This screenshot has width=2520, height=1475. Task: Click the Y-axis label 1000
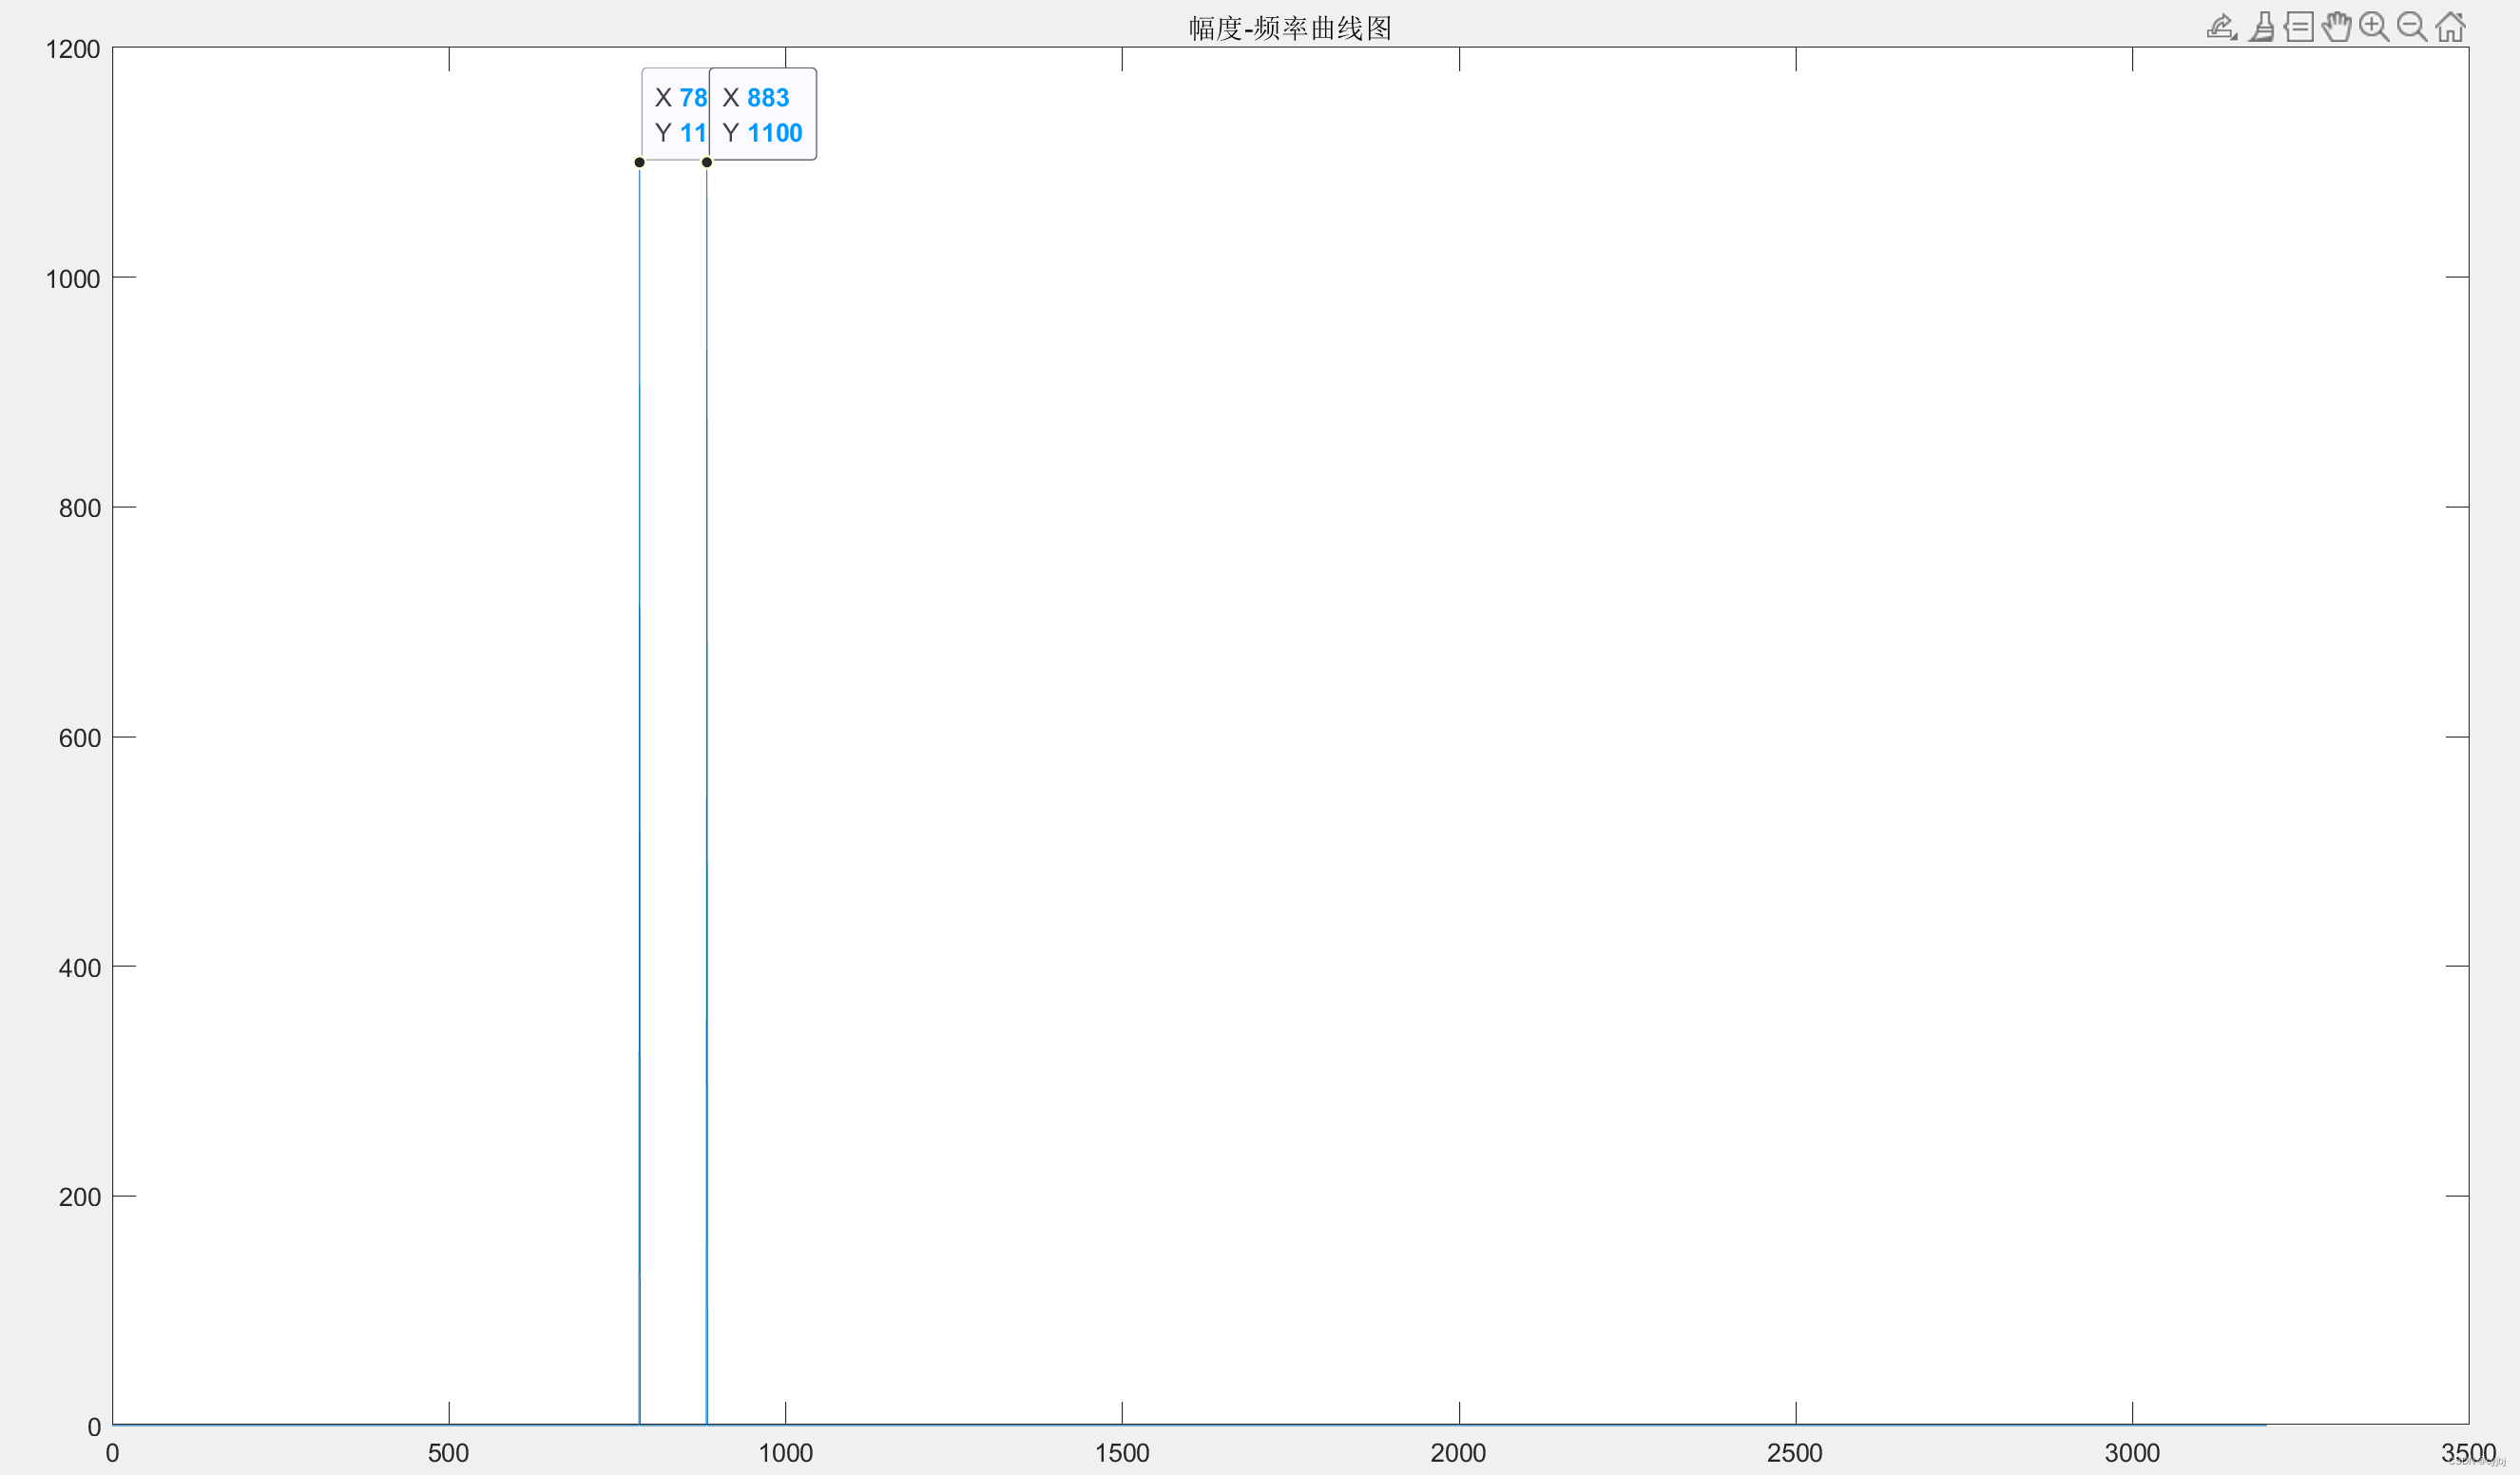pyautogui.click(x=73, y=279)
